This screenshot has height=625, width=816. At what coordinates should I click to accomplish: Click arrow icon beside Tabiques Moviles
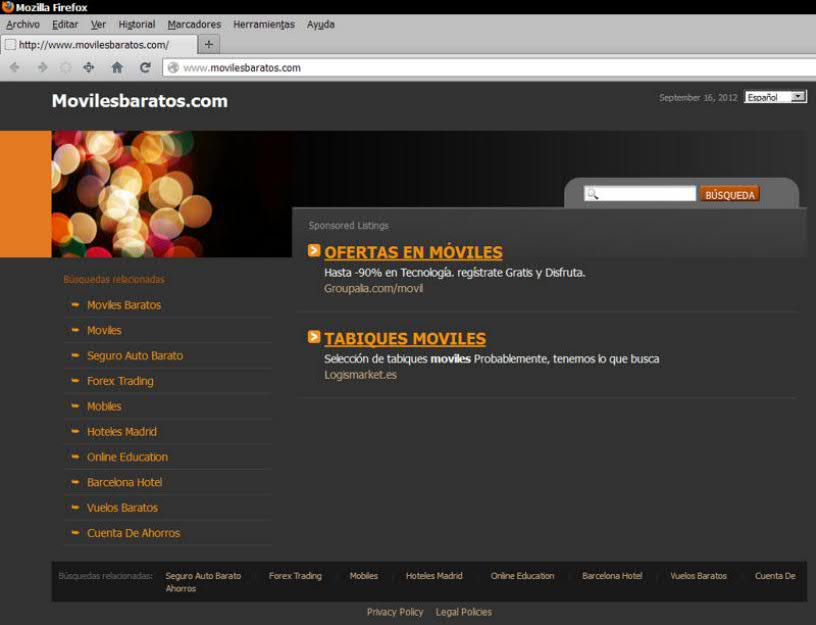pos(314,337)
